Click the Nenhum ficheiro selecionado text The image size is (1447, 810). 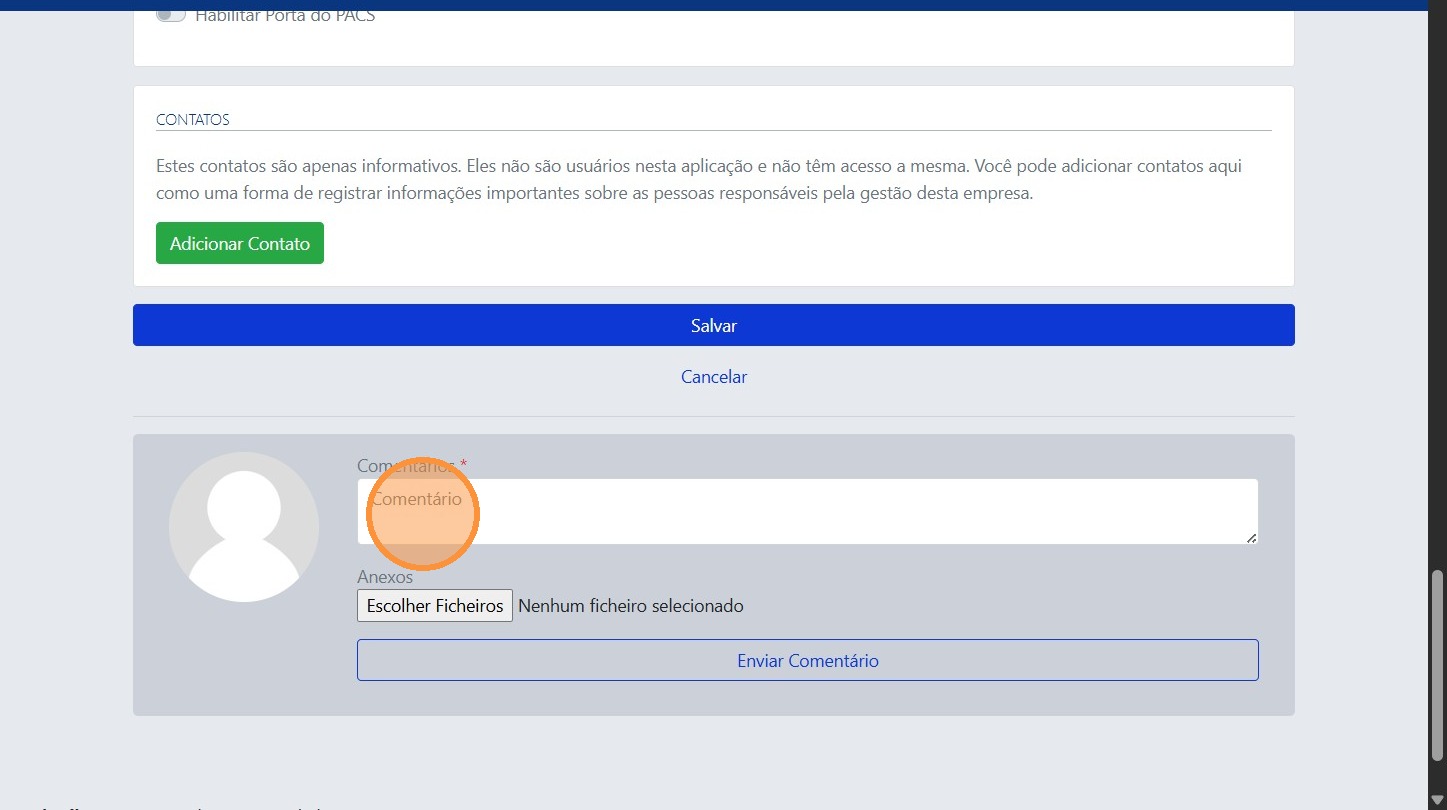pos(630,606)
